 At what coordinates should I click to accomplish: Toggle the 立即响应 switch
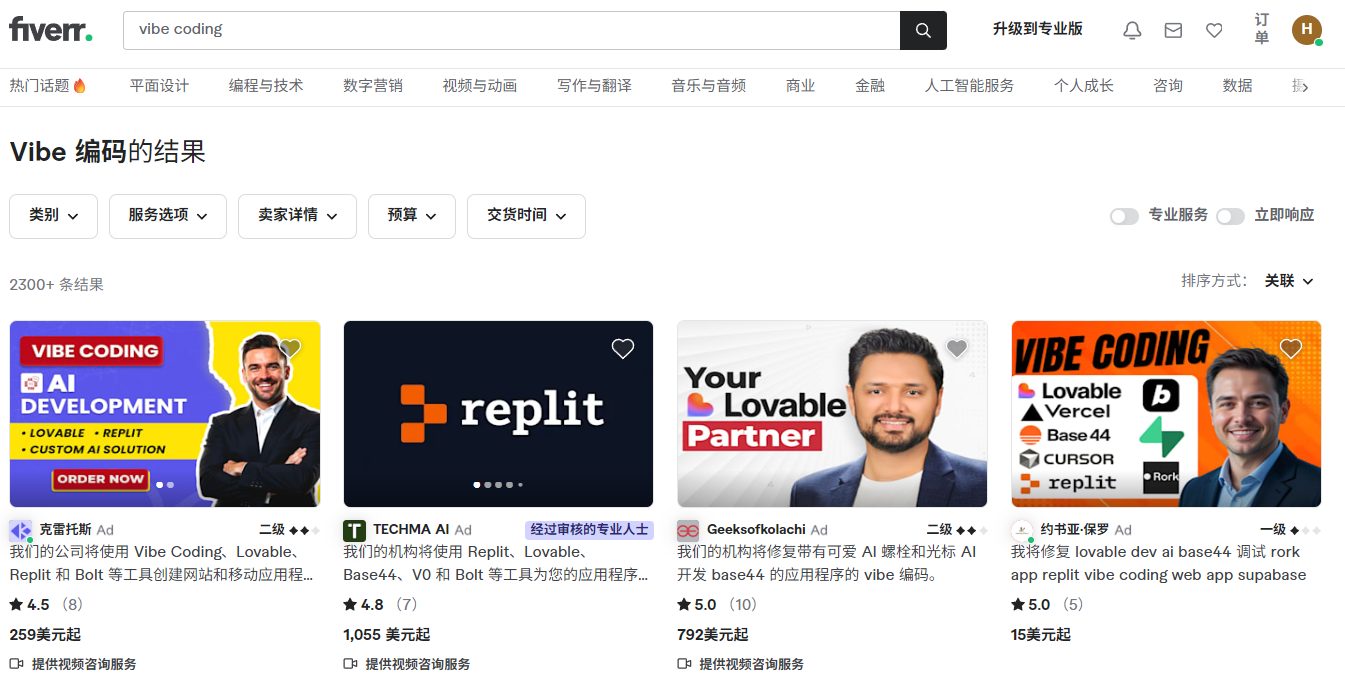pos(1230,216)
